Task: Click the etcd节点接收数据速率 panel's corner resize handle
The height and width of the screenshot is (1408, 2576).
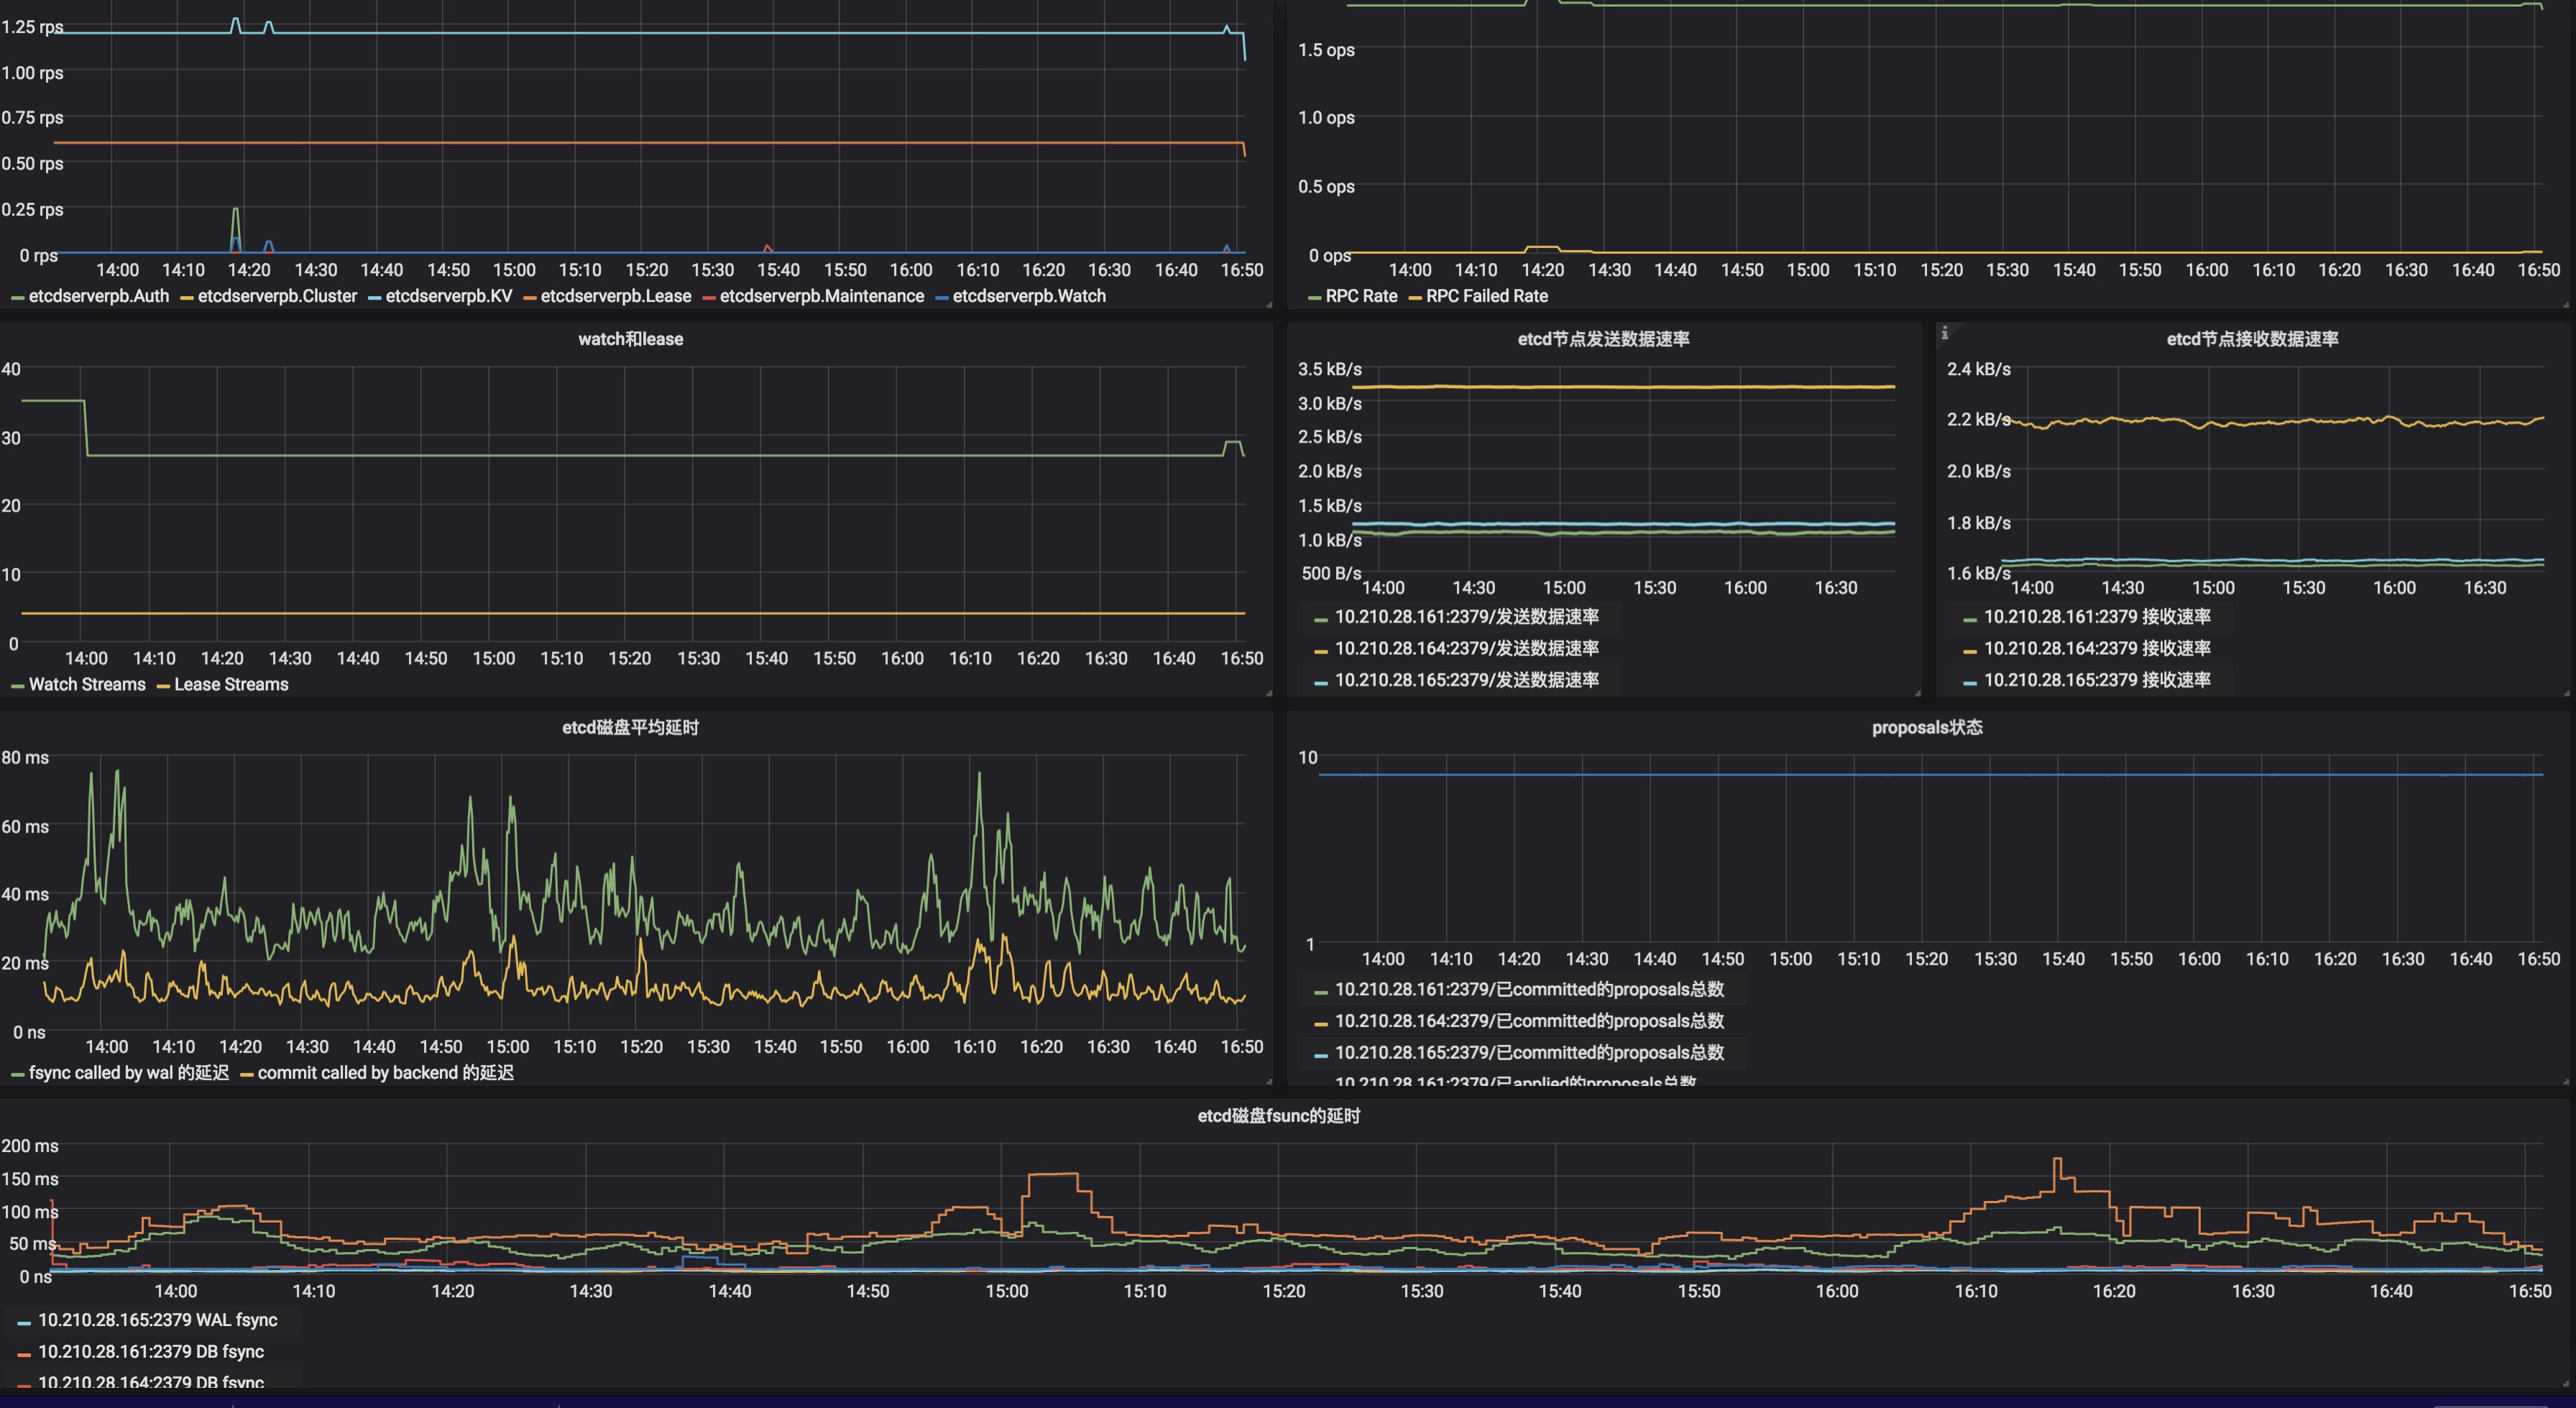Action: pos(2566,692)
